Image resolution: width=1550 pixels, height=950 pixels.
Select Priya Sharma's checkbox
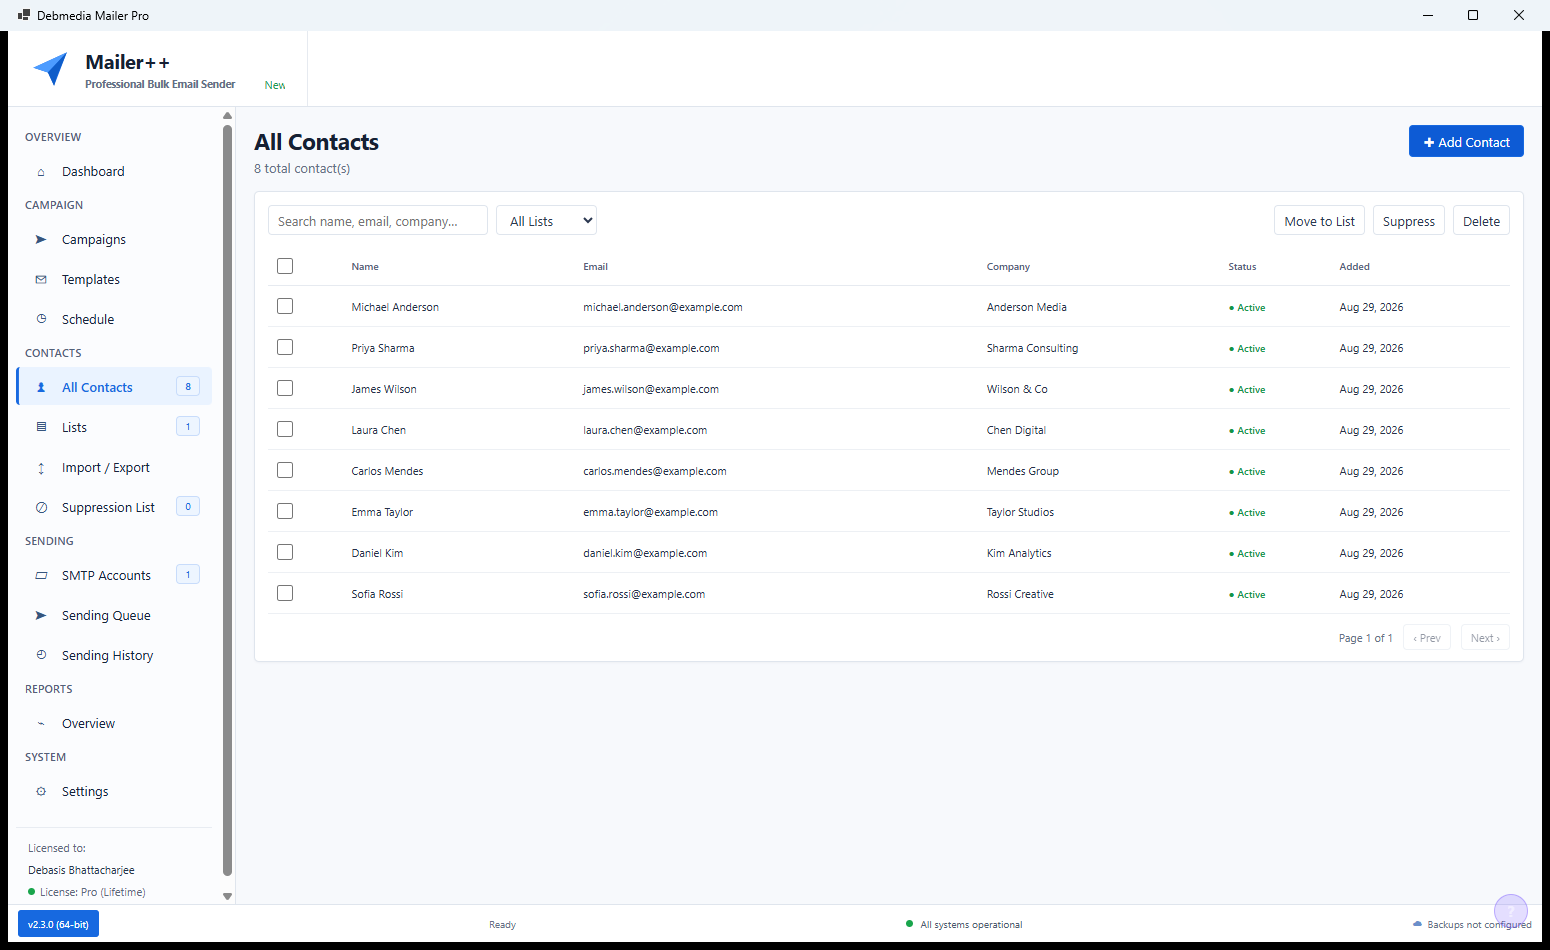(x=285, y=347)
